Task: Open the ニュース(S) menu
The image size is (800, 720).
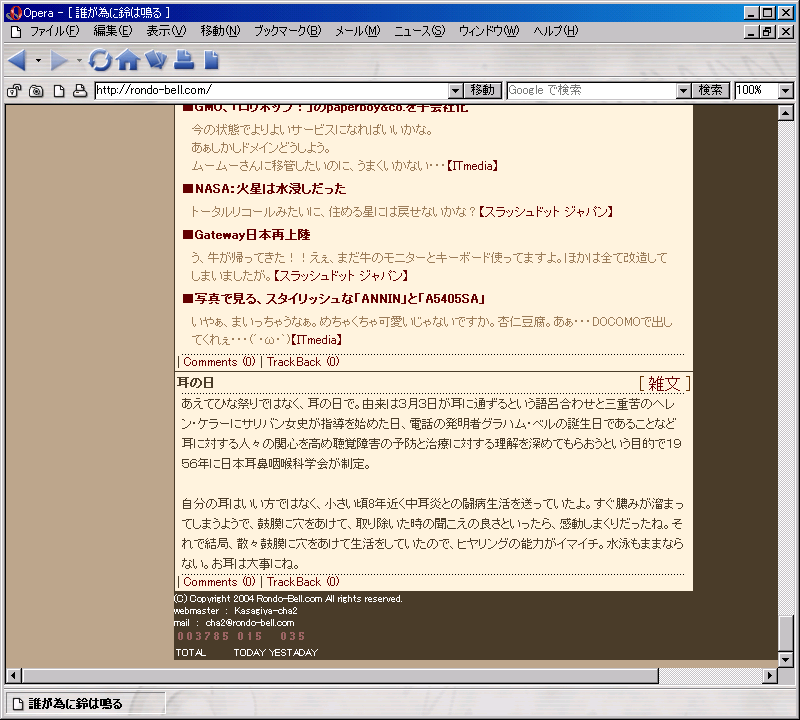Action: click(x=419, y=31)
